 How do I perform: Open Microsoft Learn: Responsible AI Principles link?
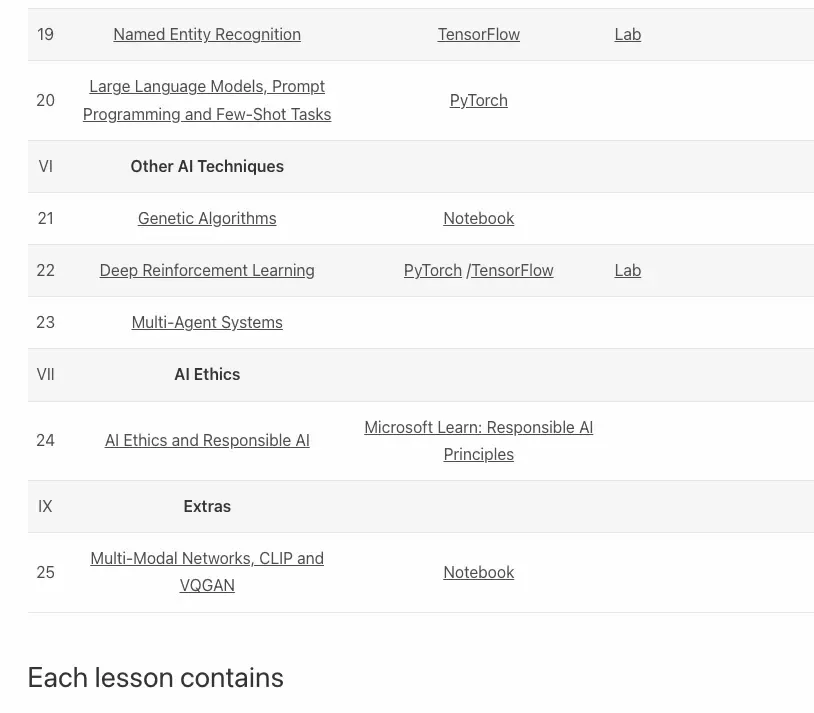pos(479,440)
